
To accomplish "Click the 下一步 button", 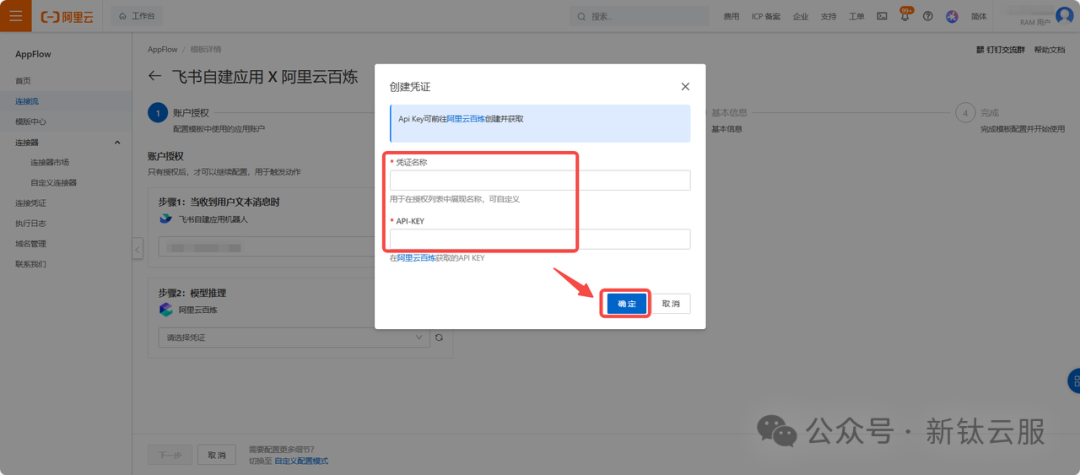I will (x=170, y=455).
